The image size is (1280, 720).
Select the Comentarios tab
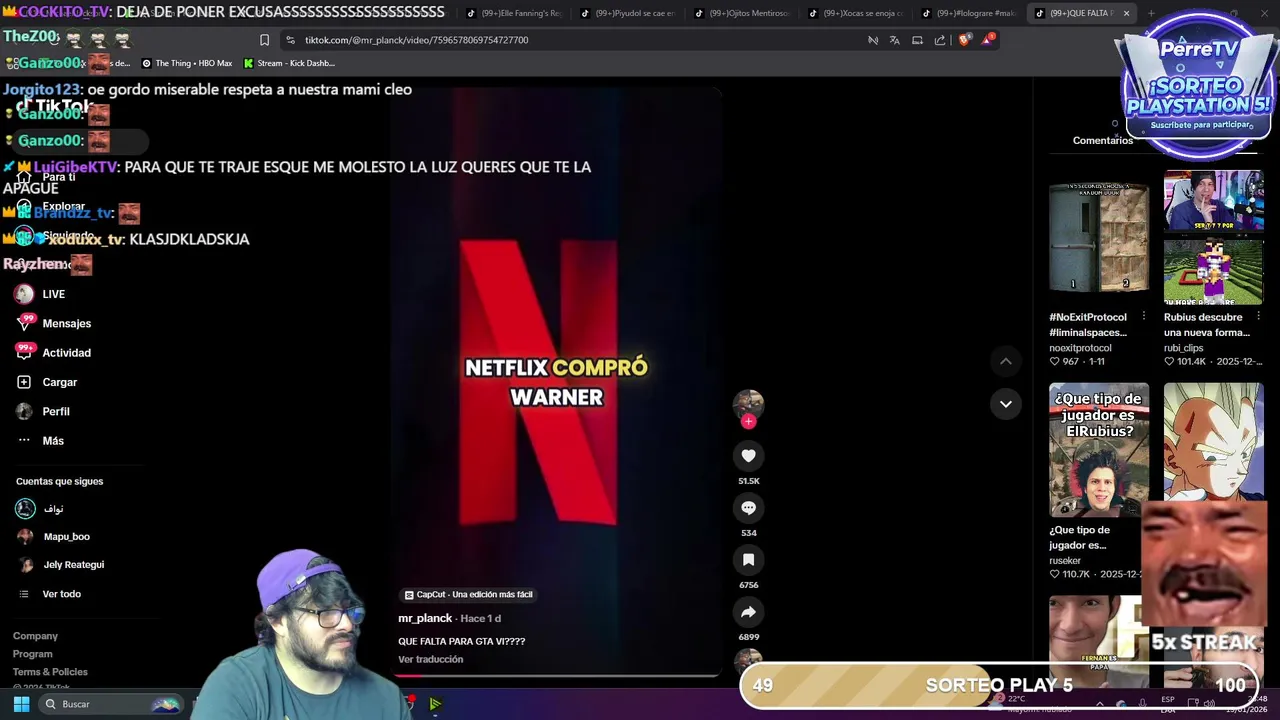1103,141
